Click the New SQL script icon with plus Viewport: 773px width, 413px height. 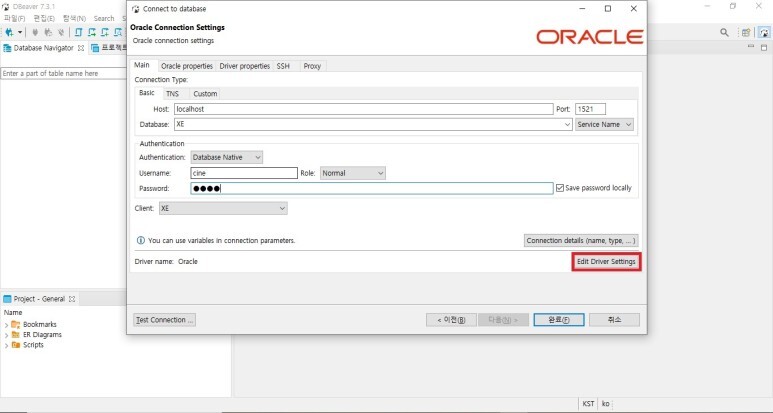click(105, 33)
